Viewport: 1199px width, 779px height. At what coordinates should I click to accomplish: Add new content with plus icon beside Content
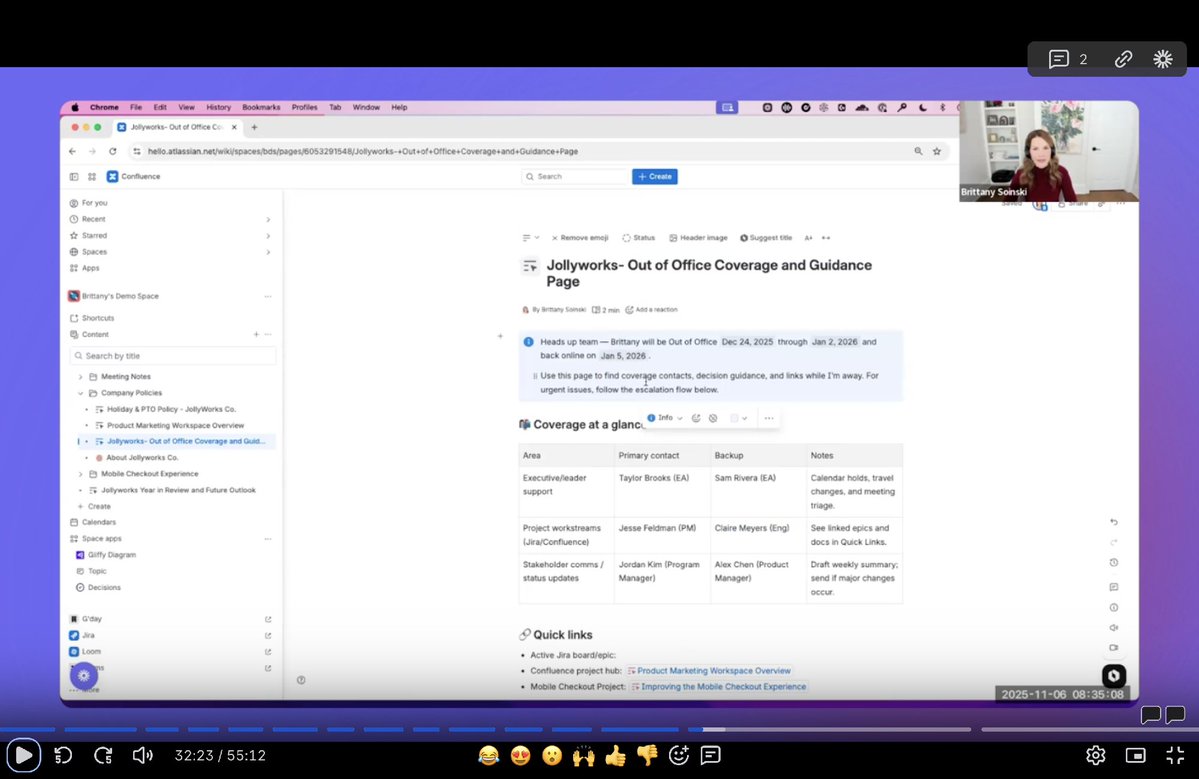click(x=256, y=334)
